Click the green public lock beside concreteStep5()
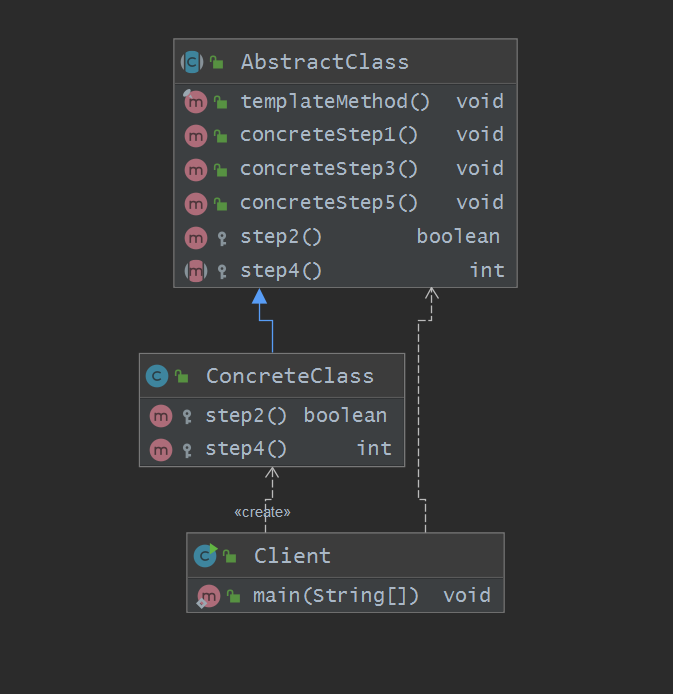 click(221, 203)
